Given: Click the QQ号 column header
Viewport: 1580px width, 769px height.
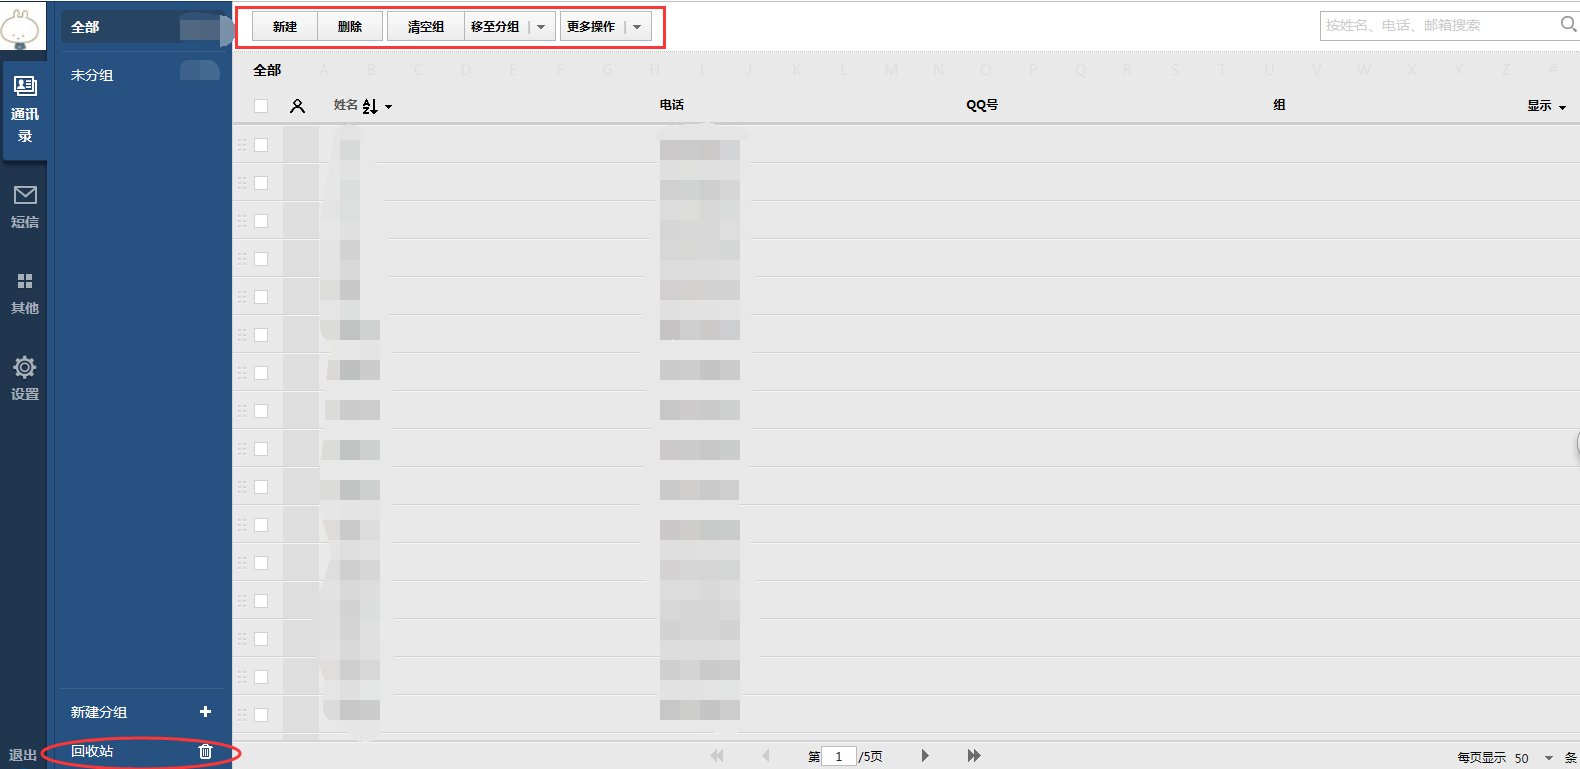Looking at the screenshot, I should pos(982,105).
